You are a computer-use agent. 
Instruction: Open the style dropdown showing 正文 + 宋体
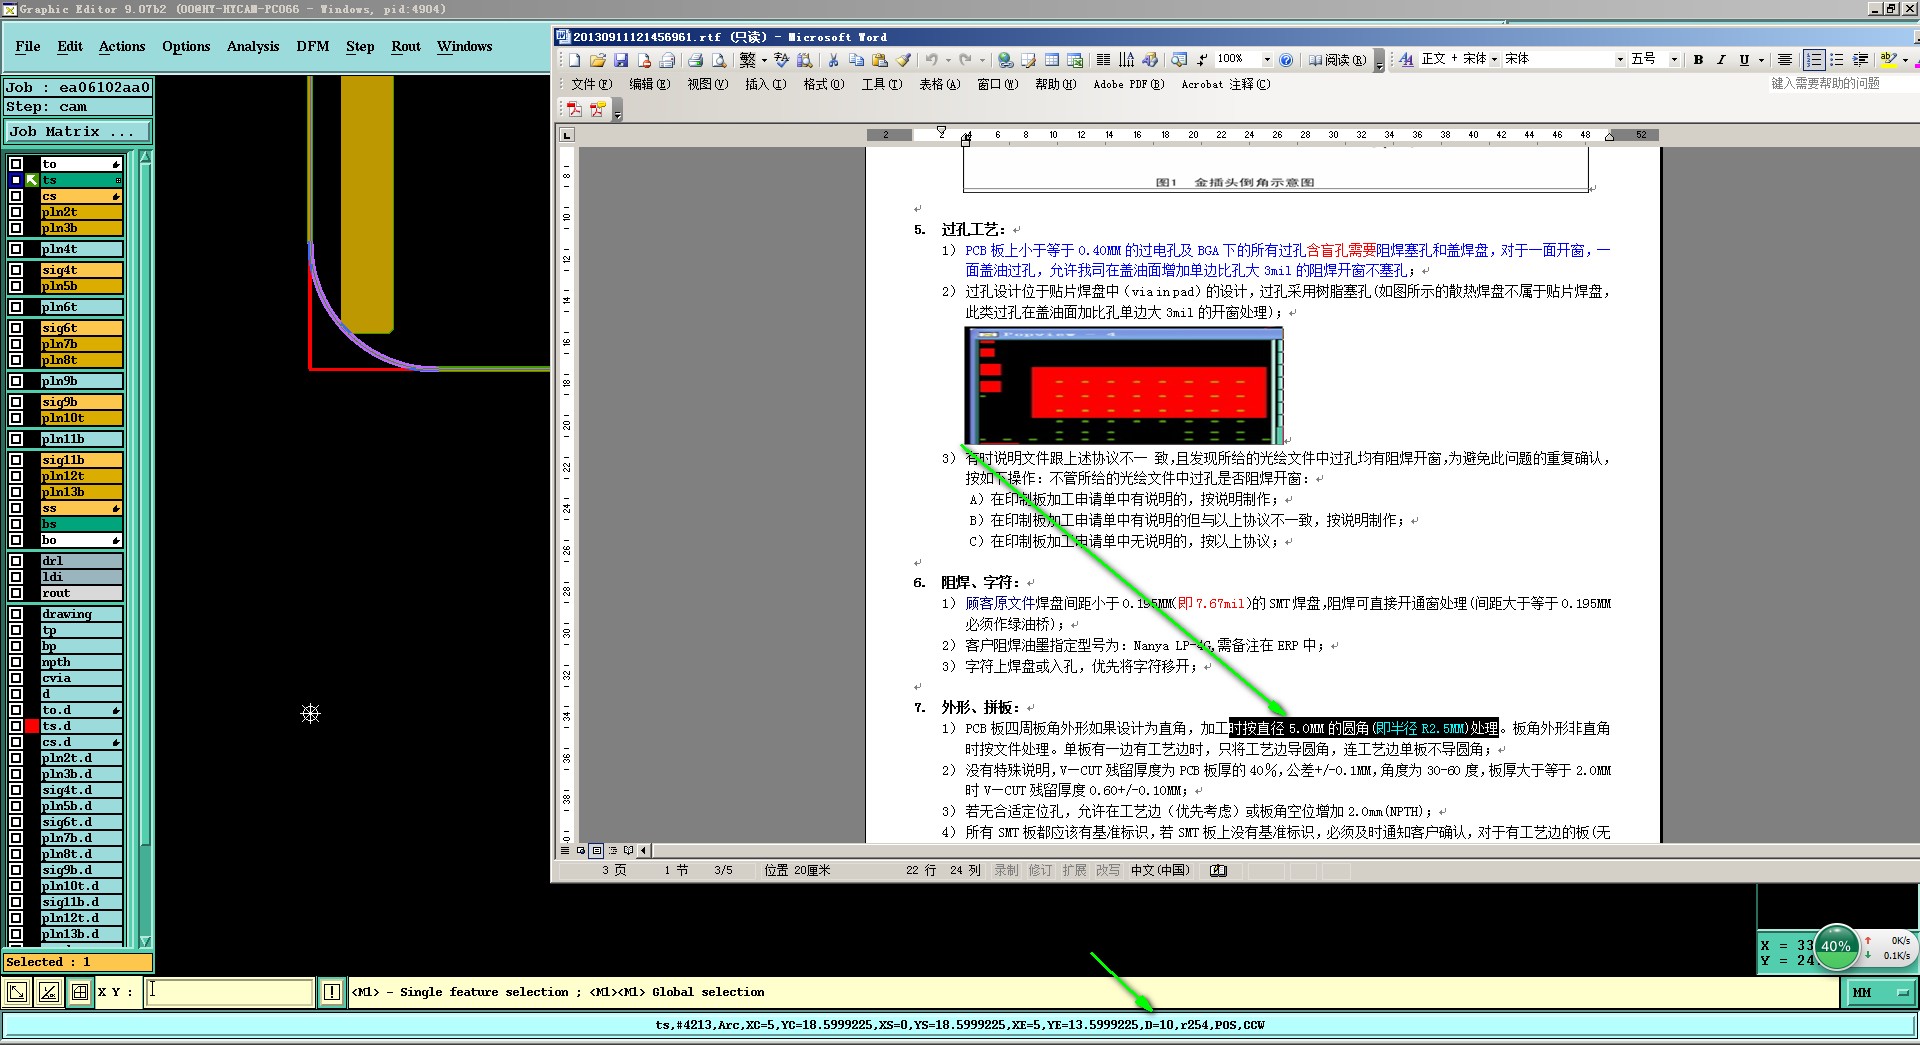1494,60
